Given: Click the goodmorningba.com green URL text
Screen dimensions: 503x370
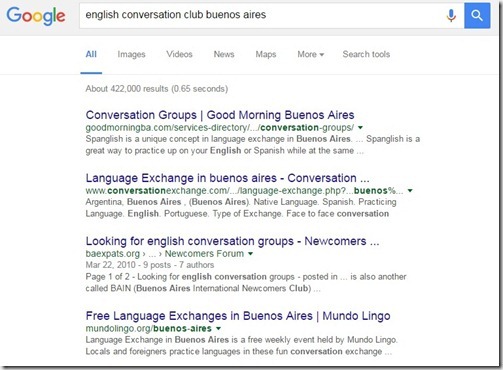Looking at the screenshot, I should 220,128.
